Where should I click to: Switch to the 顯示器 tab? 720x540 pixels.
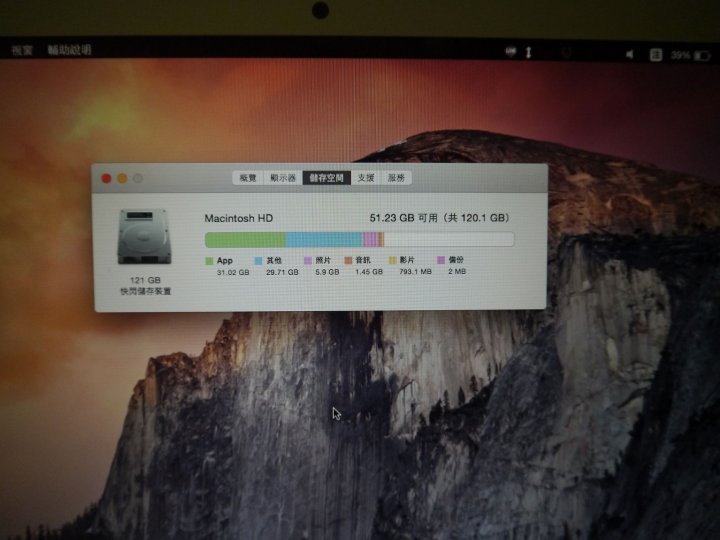(283, 178)
